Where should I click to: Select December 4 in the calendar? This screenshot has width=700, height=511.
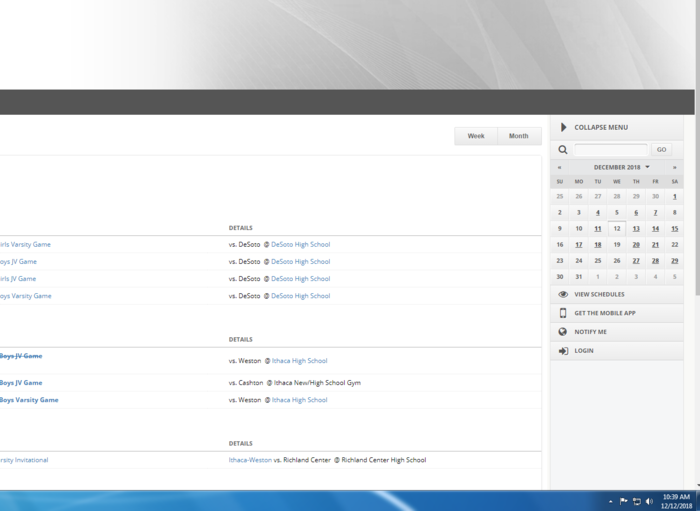click(598, 212)
